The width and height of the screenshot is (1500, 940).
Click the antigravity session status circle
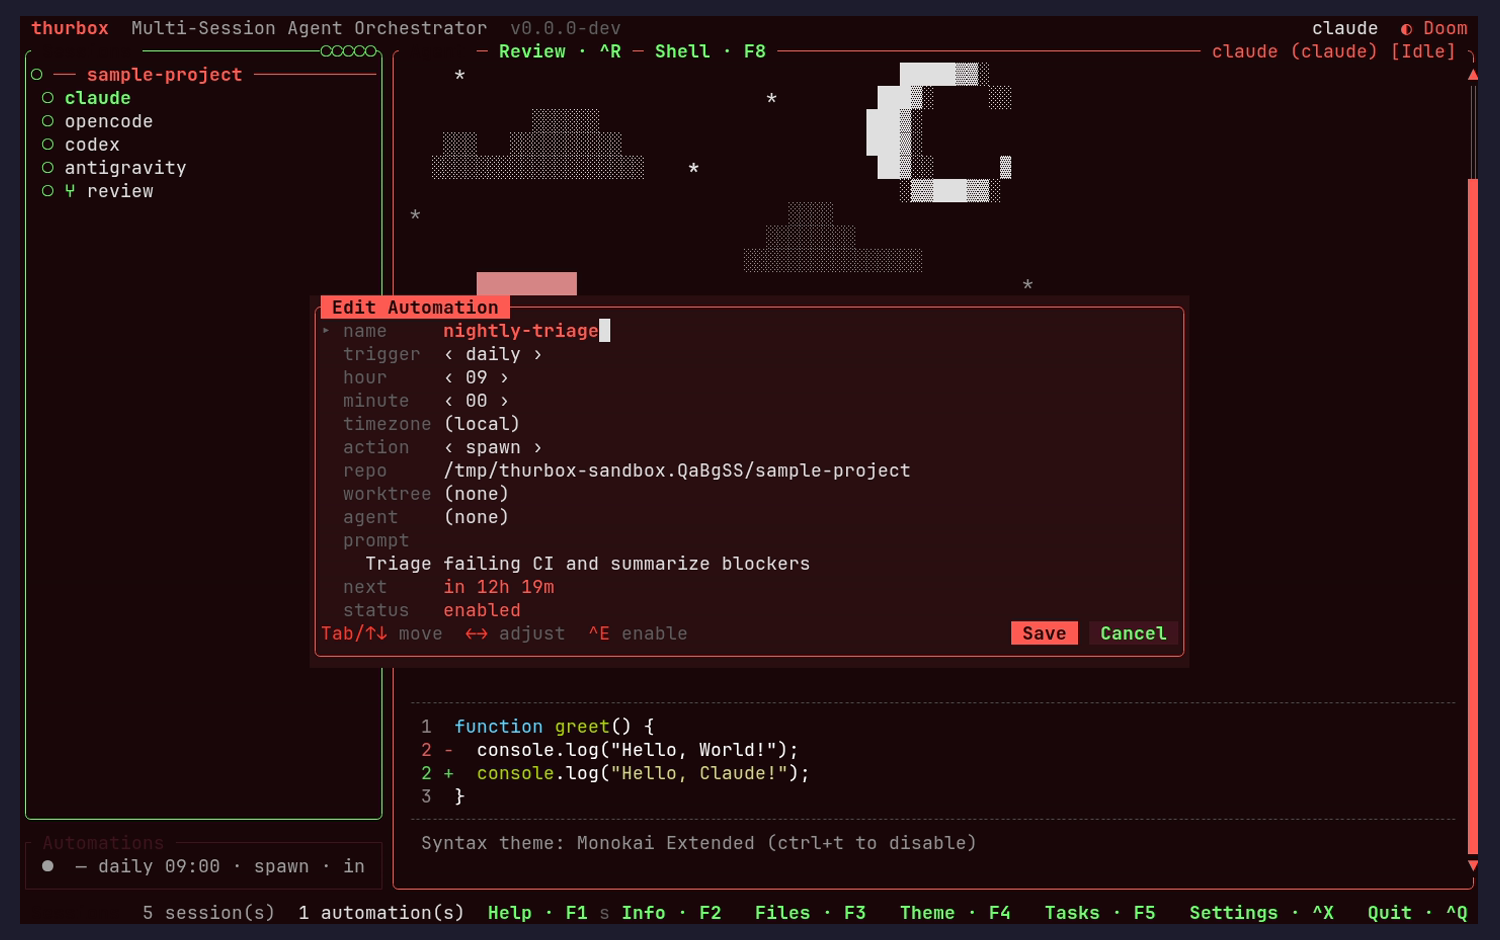pos(47,168)
